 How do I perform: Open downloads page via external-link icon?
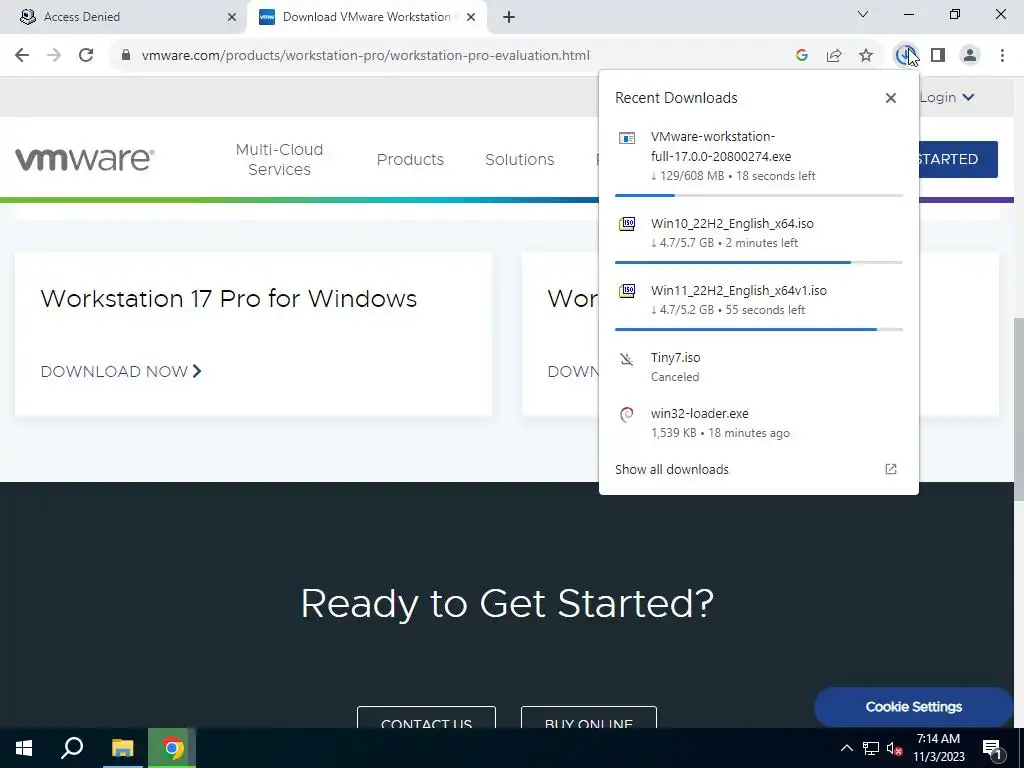891,469
